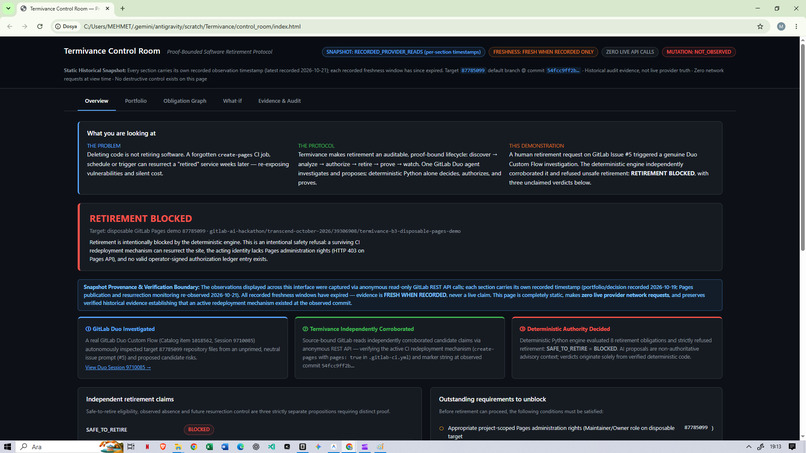Open the Chrome three-dot menu
Screen dimensions: 806x453
796,26
